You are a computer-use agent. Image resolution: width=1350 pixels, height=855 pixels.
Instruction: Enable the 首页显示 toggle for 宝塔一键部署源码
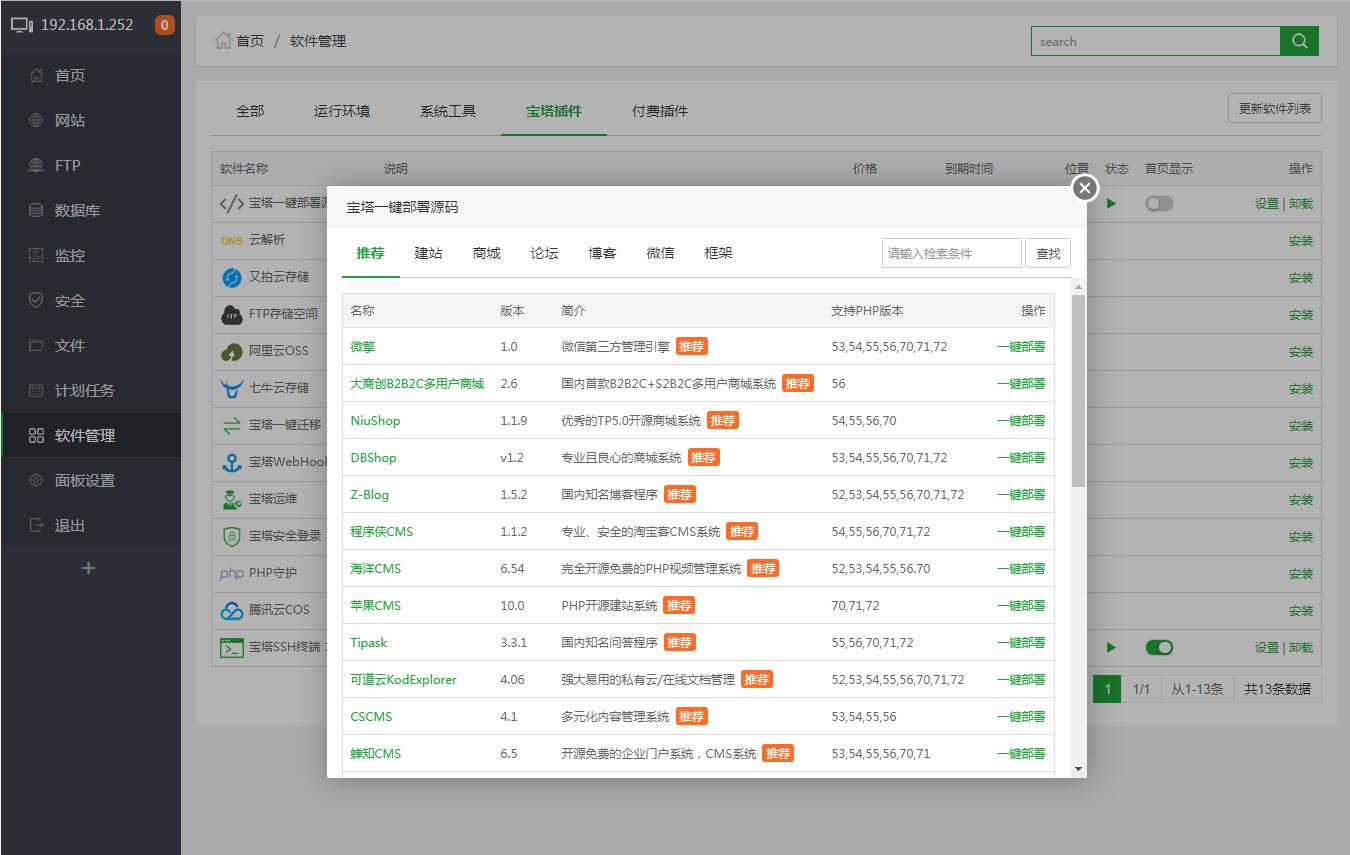pyautogui.click(x=1159, y=203)
